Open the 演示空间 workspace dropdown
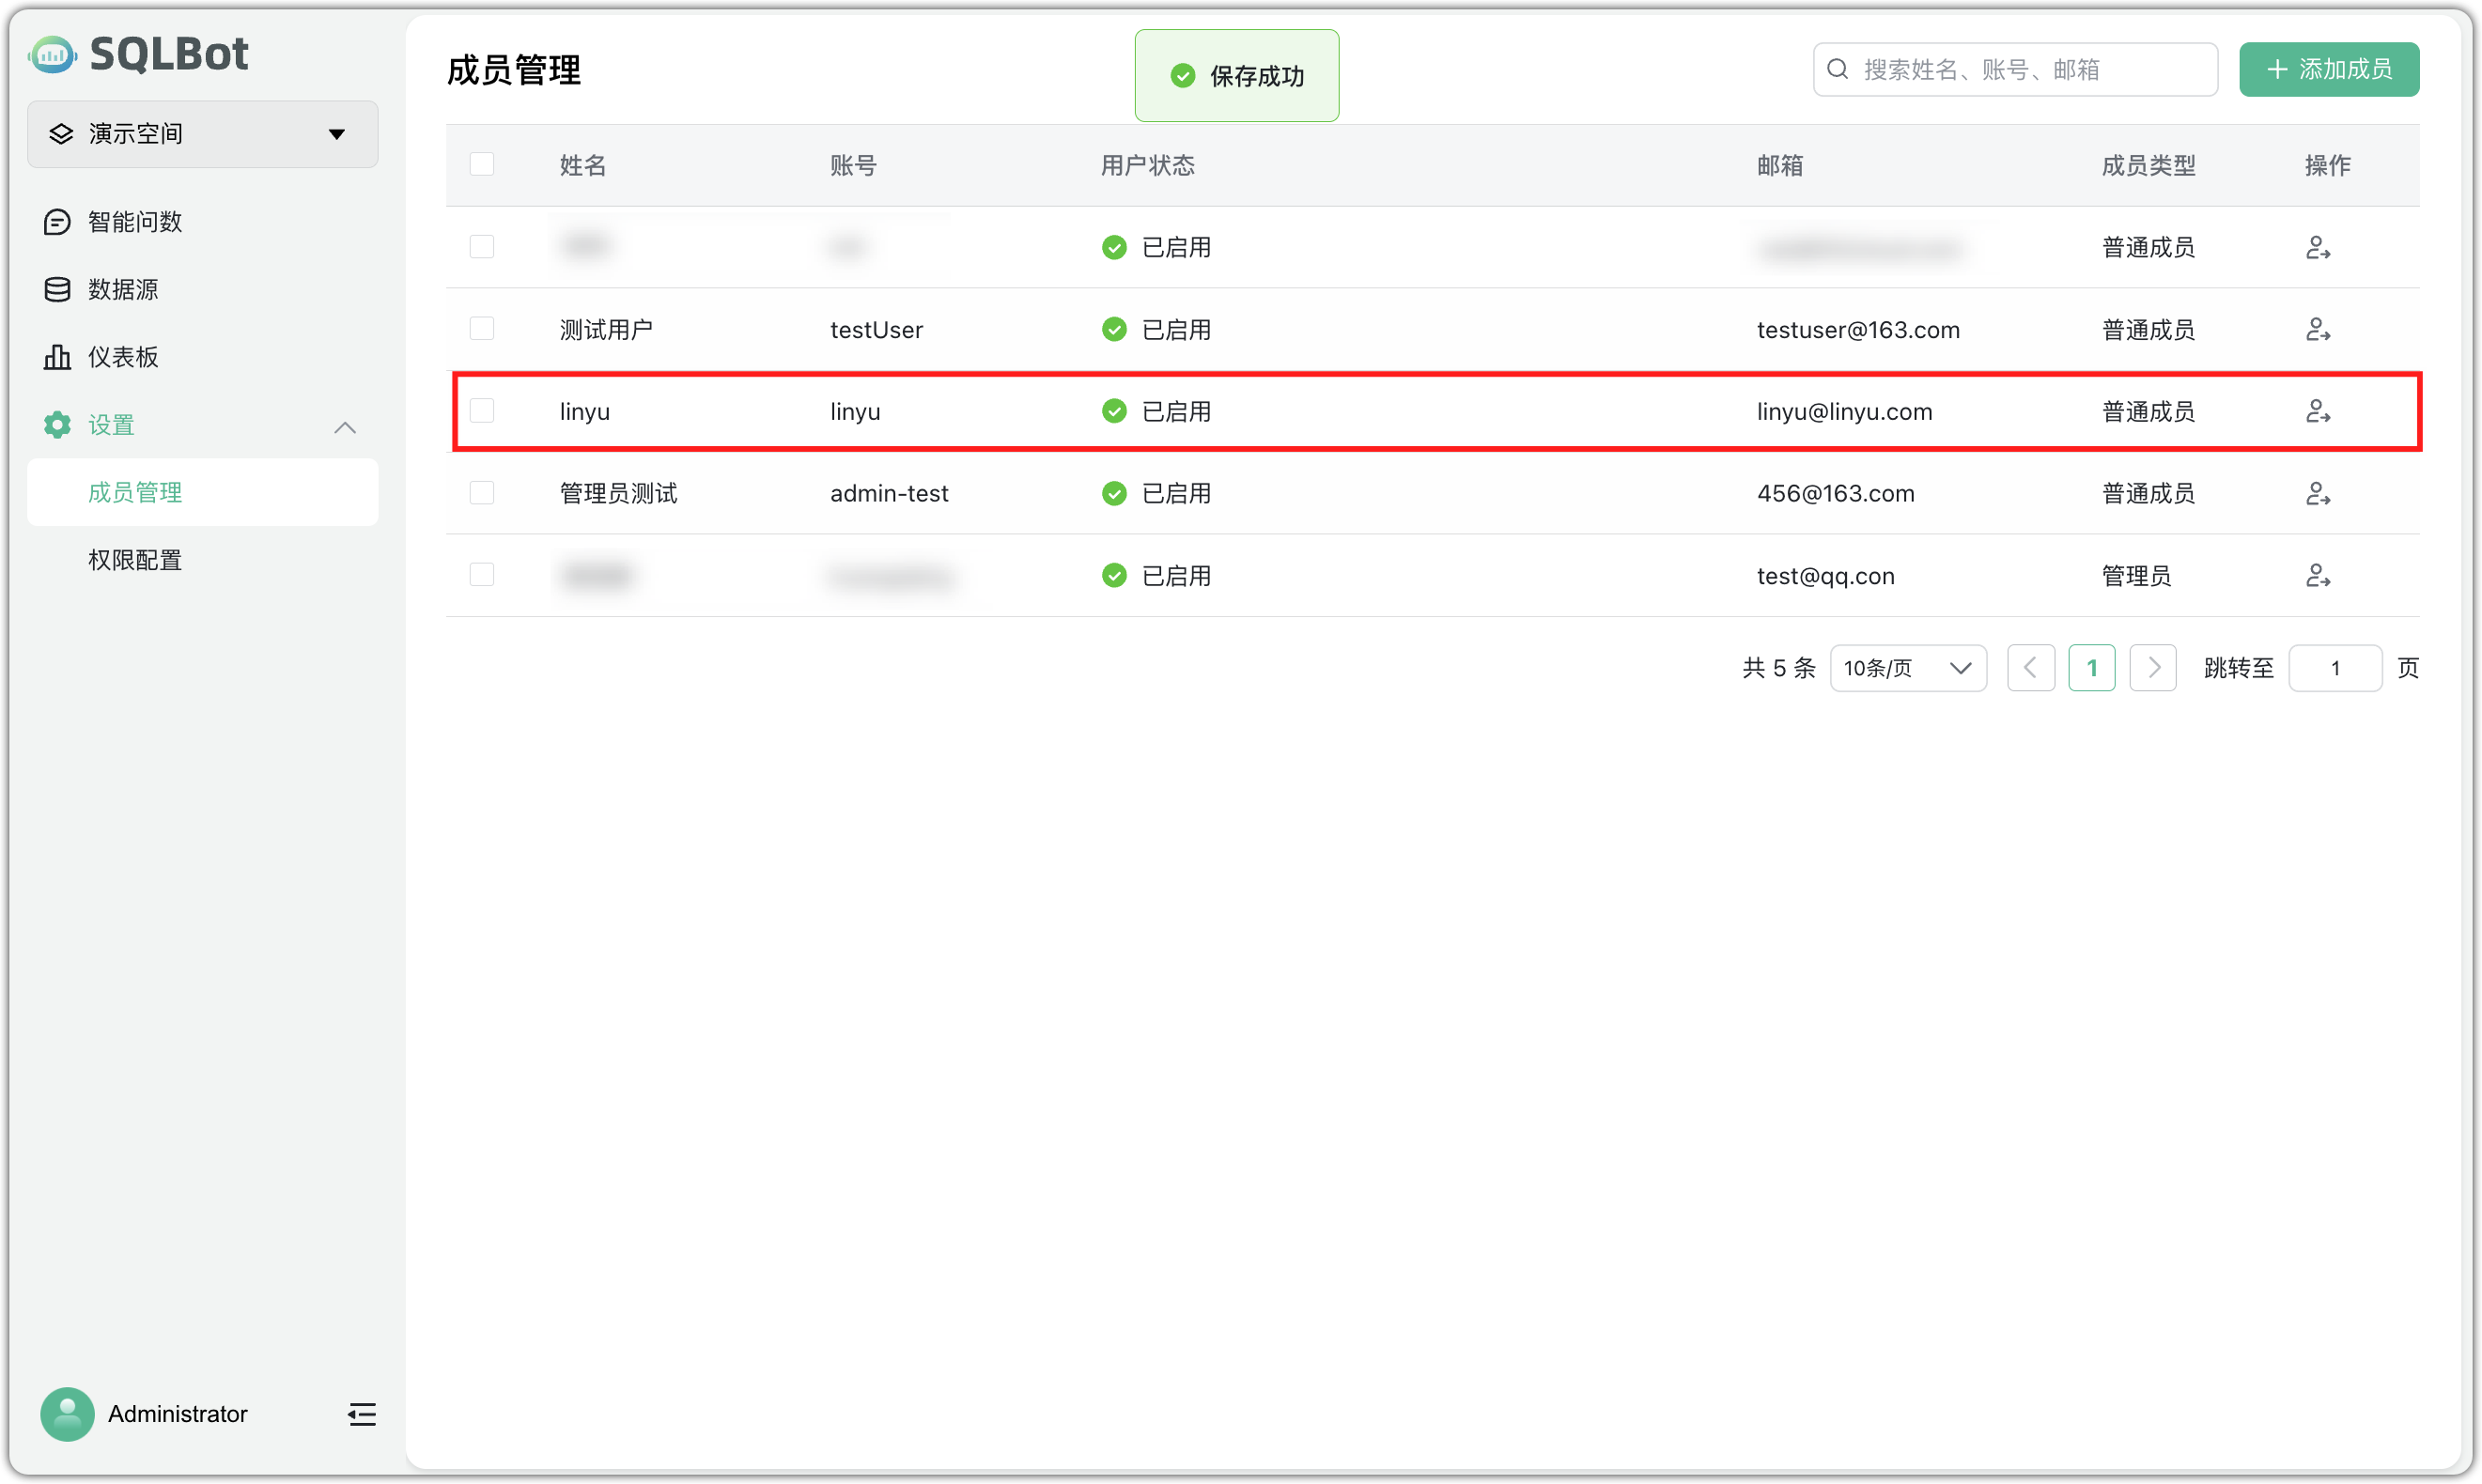 (x=202, y=134)
